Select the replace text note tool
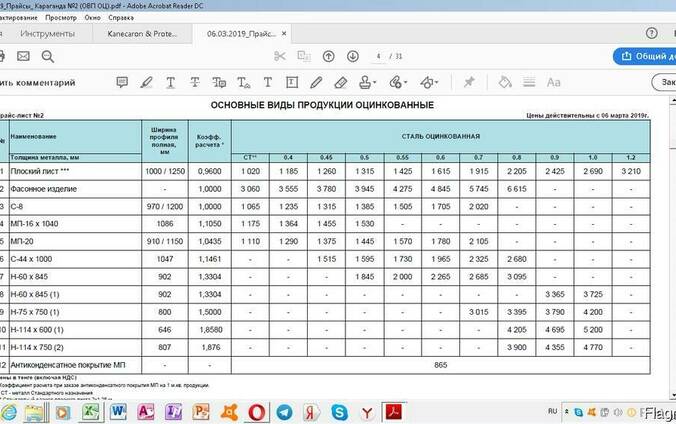The width and height of the screenshot is (676, 424). (219, 82)
